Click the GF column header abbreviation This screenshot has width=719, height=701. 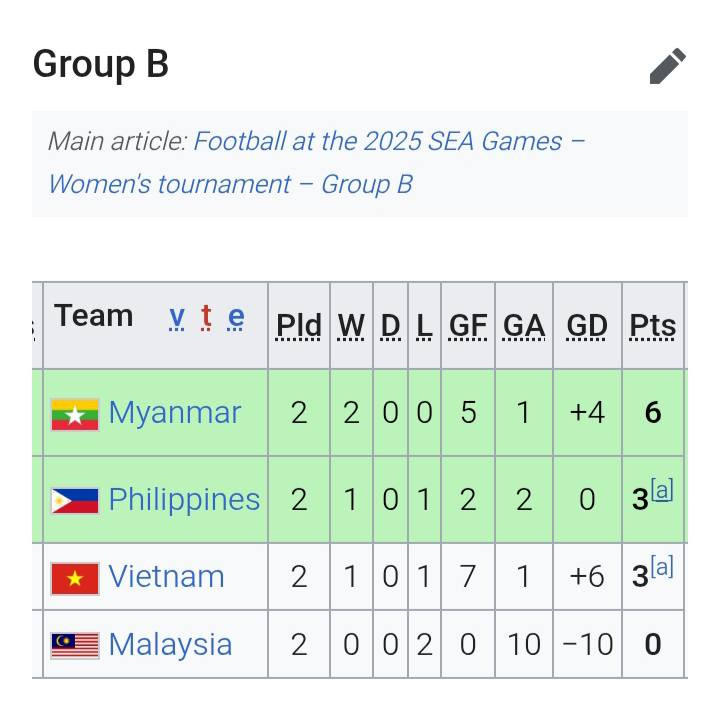tap(468, 326)
